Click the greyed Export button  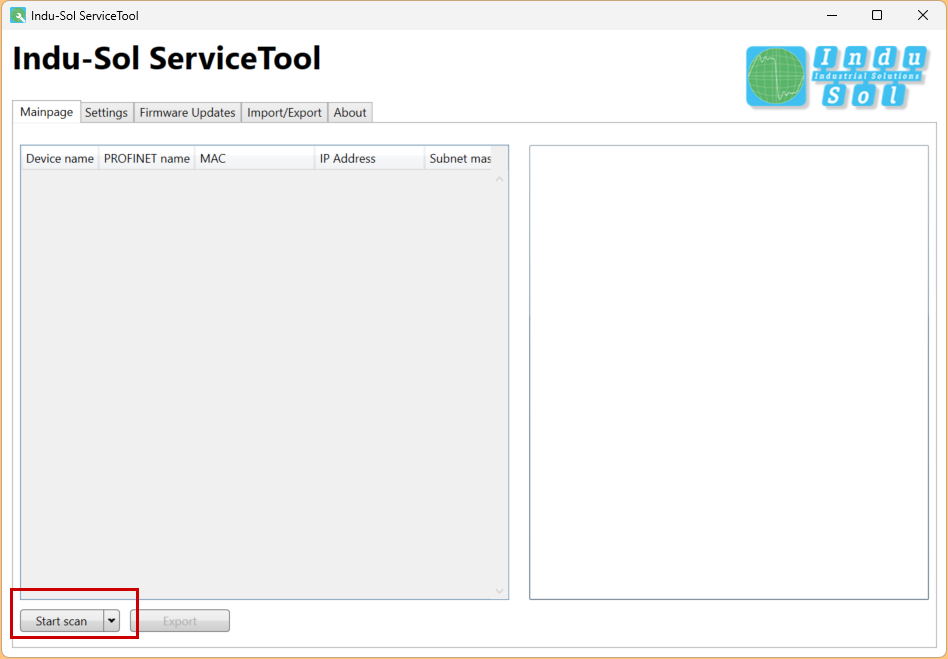180,621
